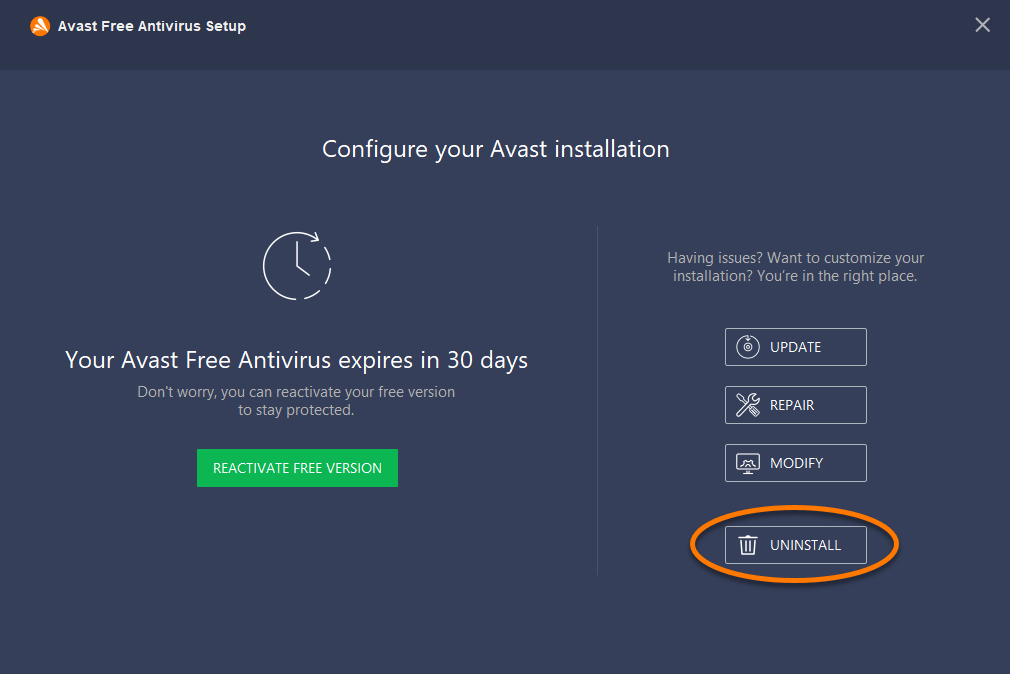Click the 'Avast Free Antivirus Setup' title text
This screenshot has width=1010, height=674.
click(x=152, y=26)
